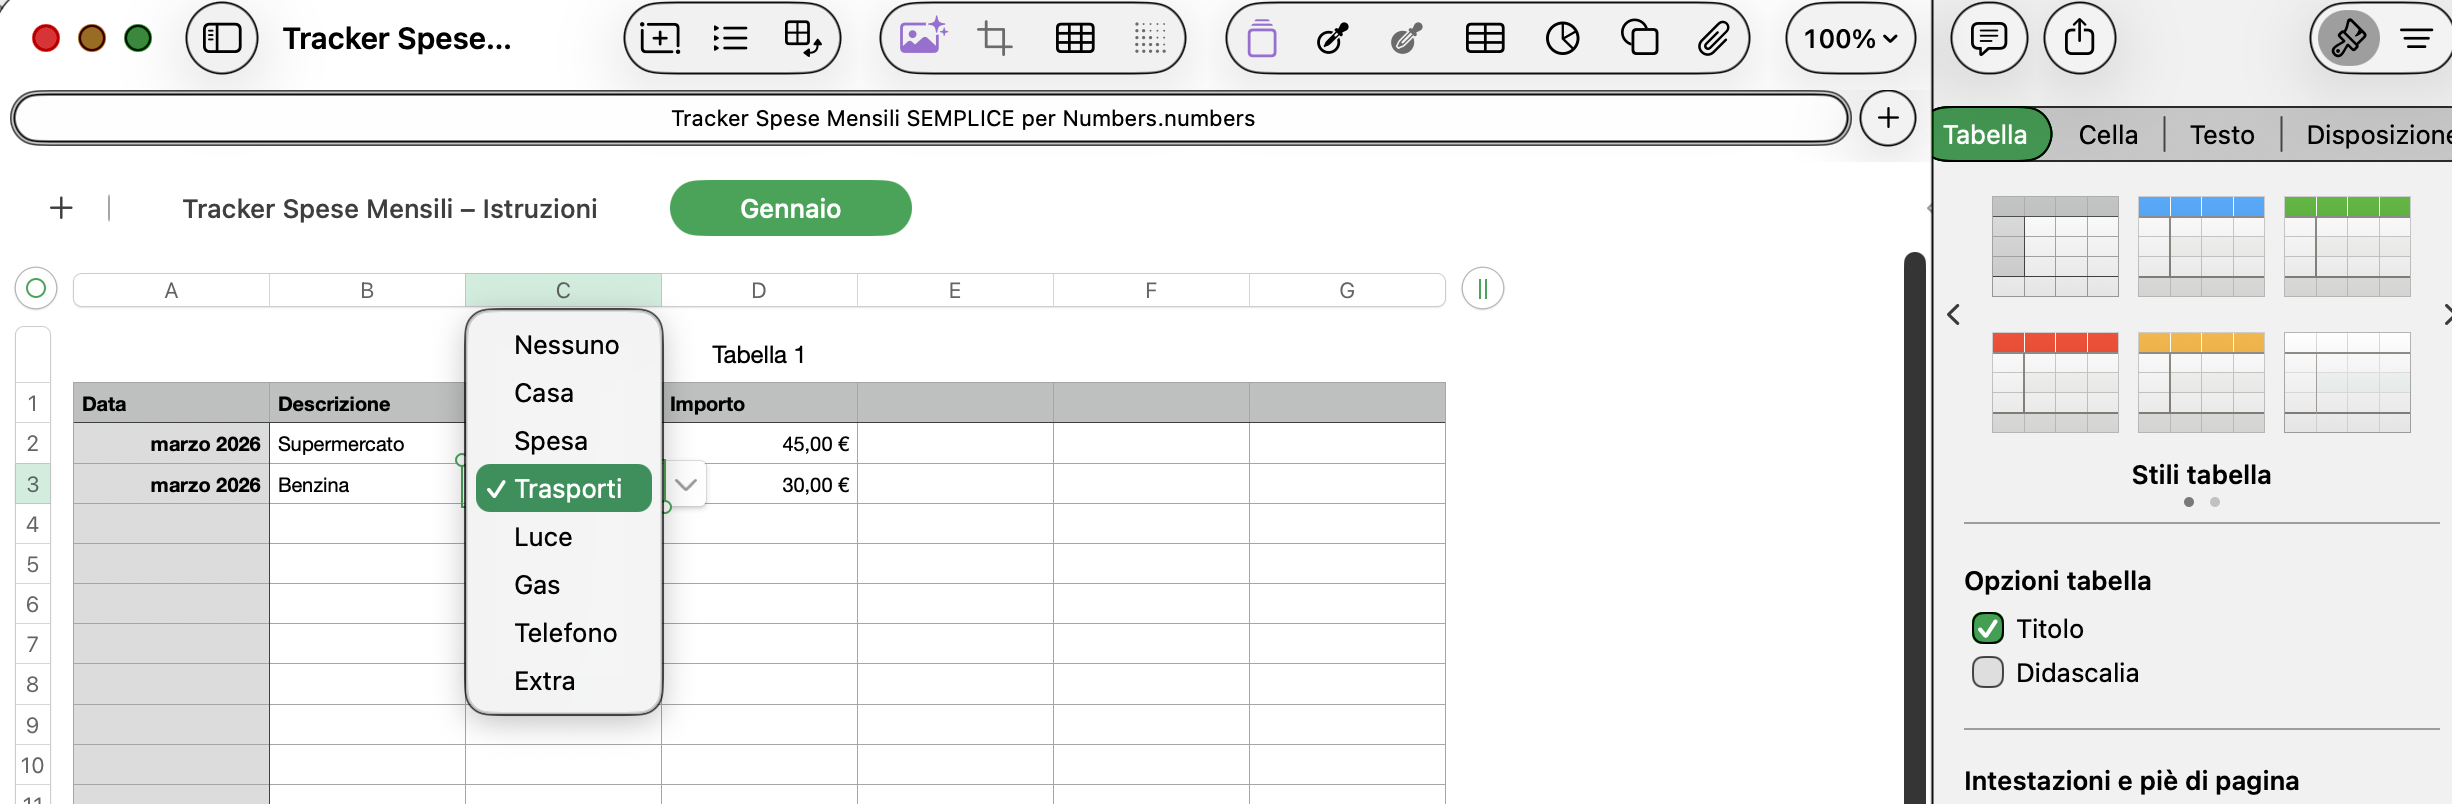This screenshot has width=2452, height=804.
Task: Choose Spesa from the category menu
Action: [x=550, y=441]
